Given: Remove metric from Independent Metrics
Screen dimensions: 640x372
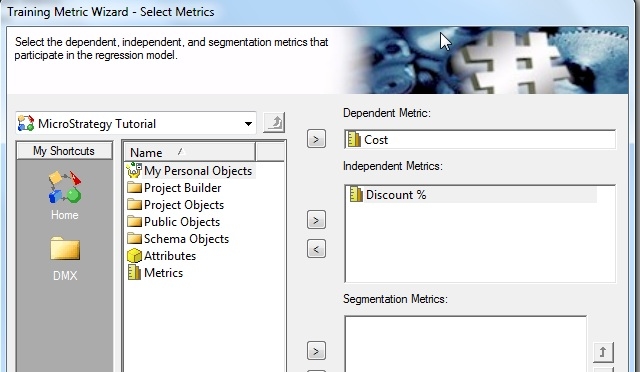Looking at the screenshot, I should pos(316,249).
